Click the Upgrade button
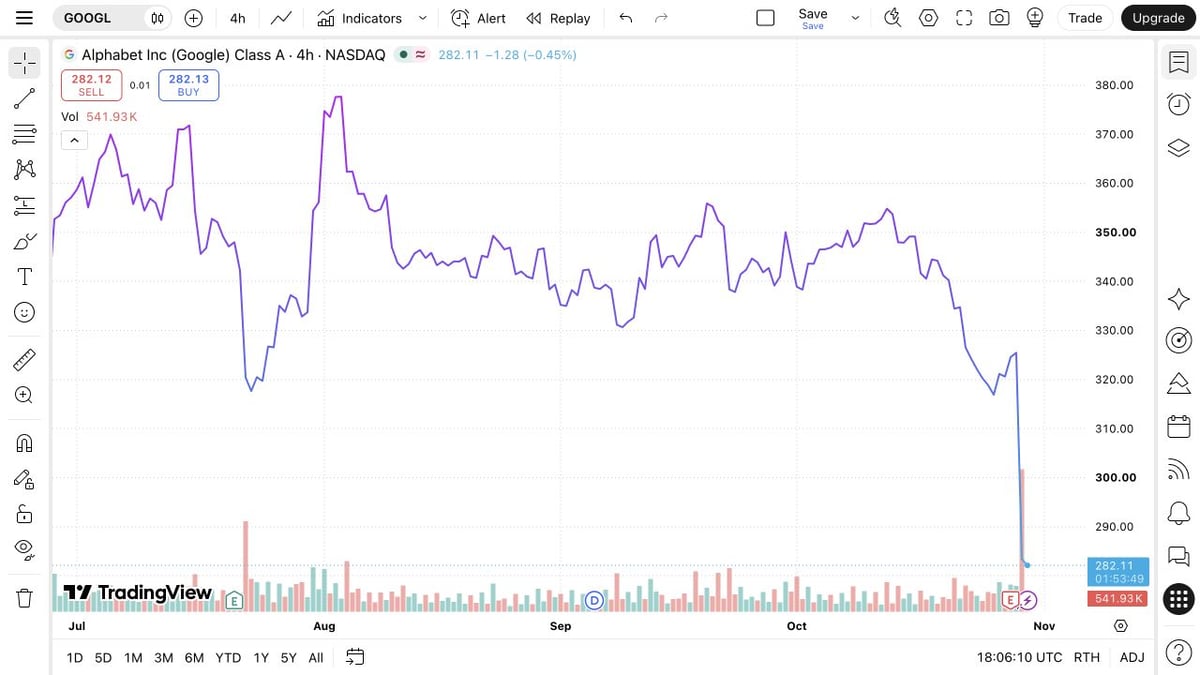1200x675 pixels. (1158, 18)
